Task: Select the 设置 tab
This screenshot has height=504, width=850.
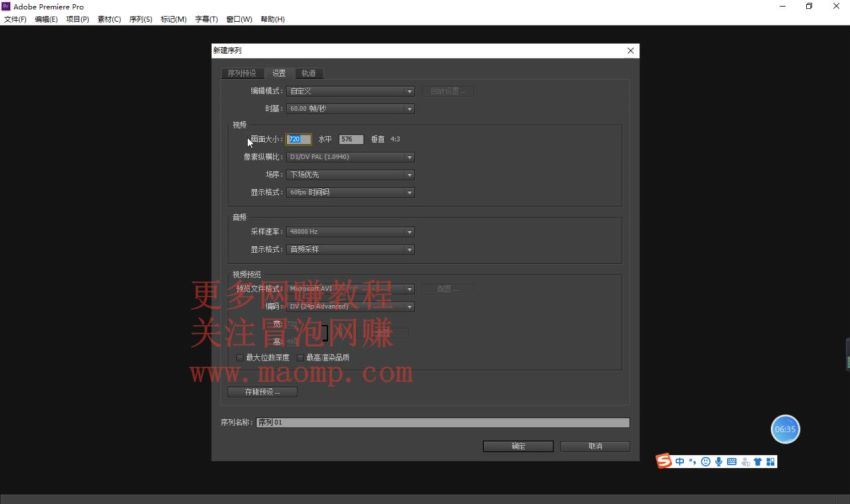Action: coord(279,73)
